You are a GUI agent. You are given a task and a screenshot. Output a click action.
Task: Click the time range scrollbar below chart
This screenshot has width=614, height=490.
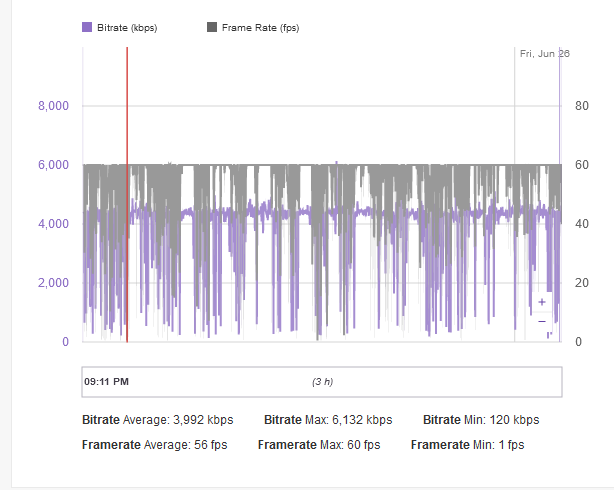[321, 382]
